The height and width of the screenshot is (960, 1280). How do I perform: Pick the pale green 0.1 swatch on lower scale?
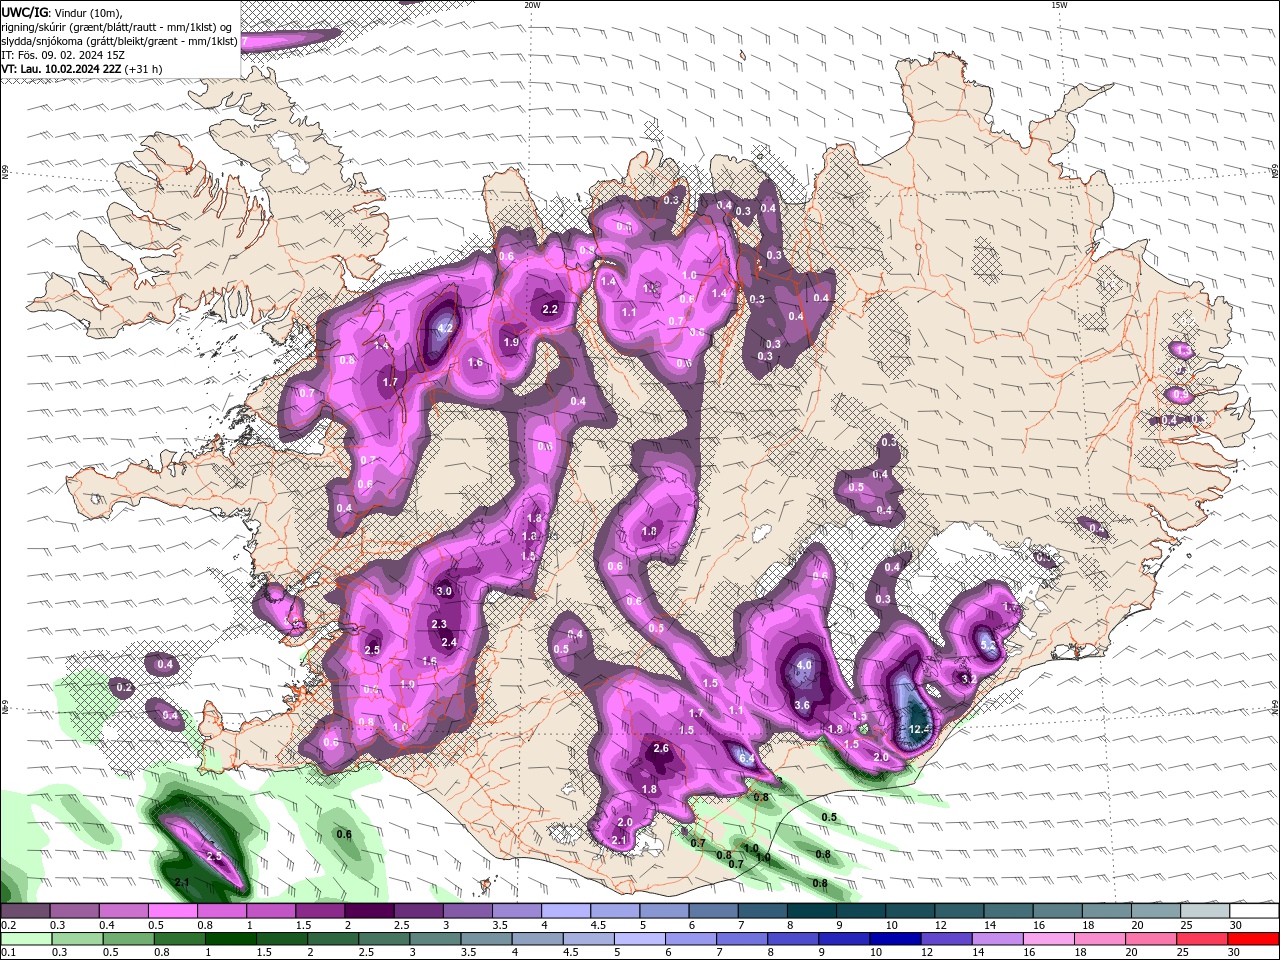tap(26, 939)
